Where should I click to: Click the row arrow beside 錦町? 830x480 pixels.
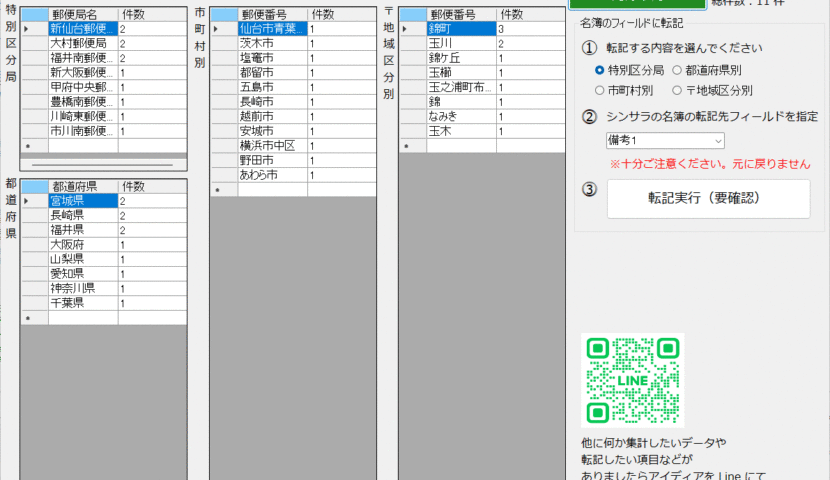click(405, 29)
